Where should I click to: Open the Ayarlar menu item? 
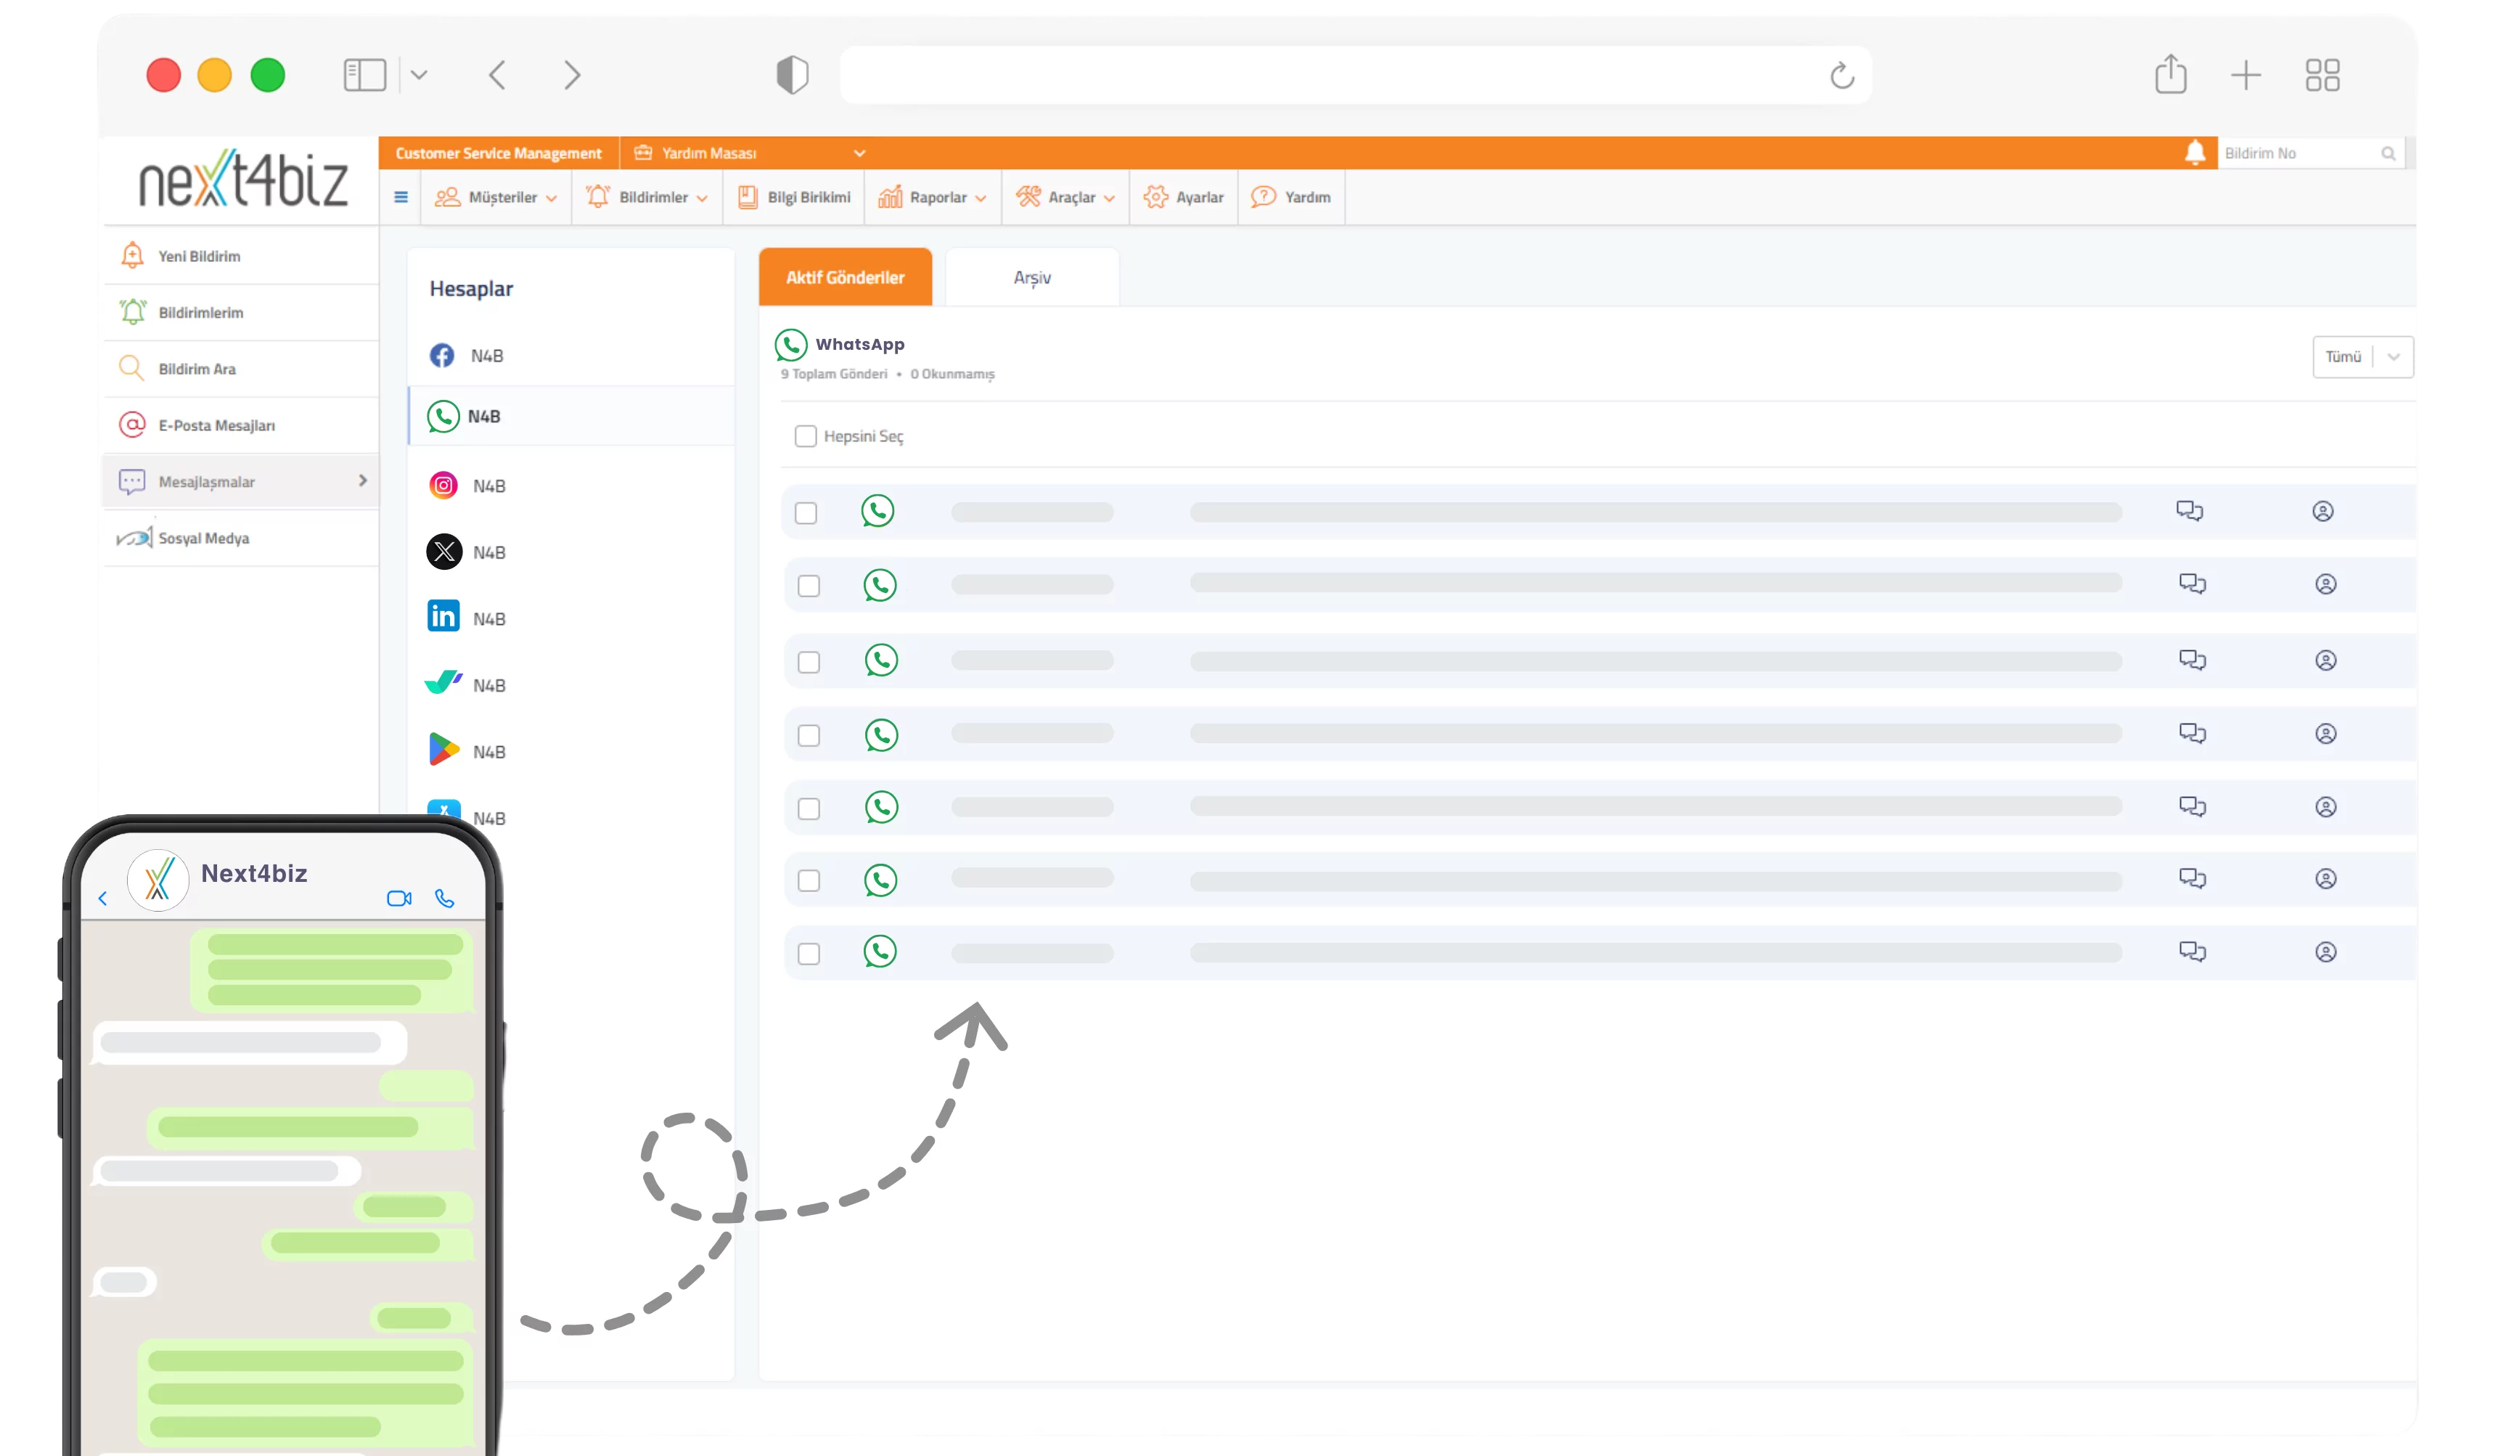1183,197
